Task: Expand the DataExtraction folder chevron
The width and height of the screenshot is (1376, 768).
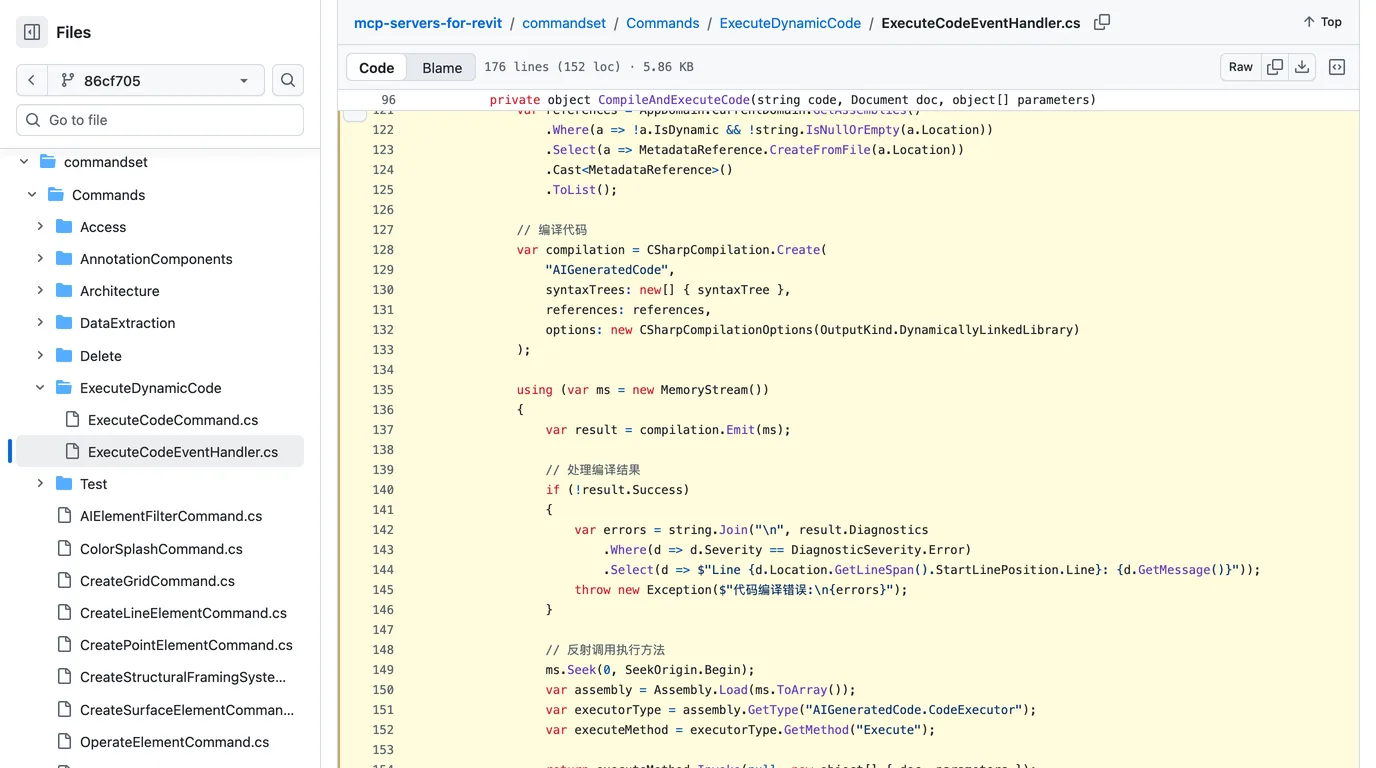Action: [x=40, y=323]
